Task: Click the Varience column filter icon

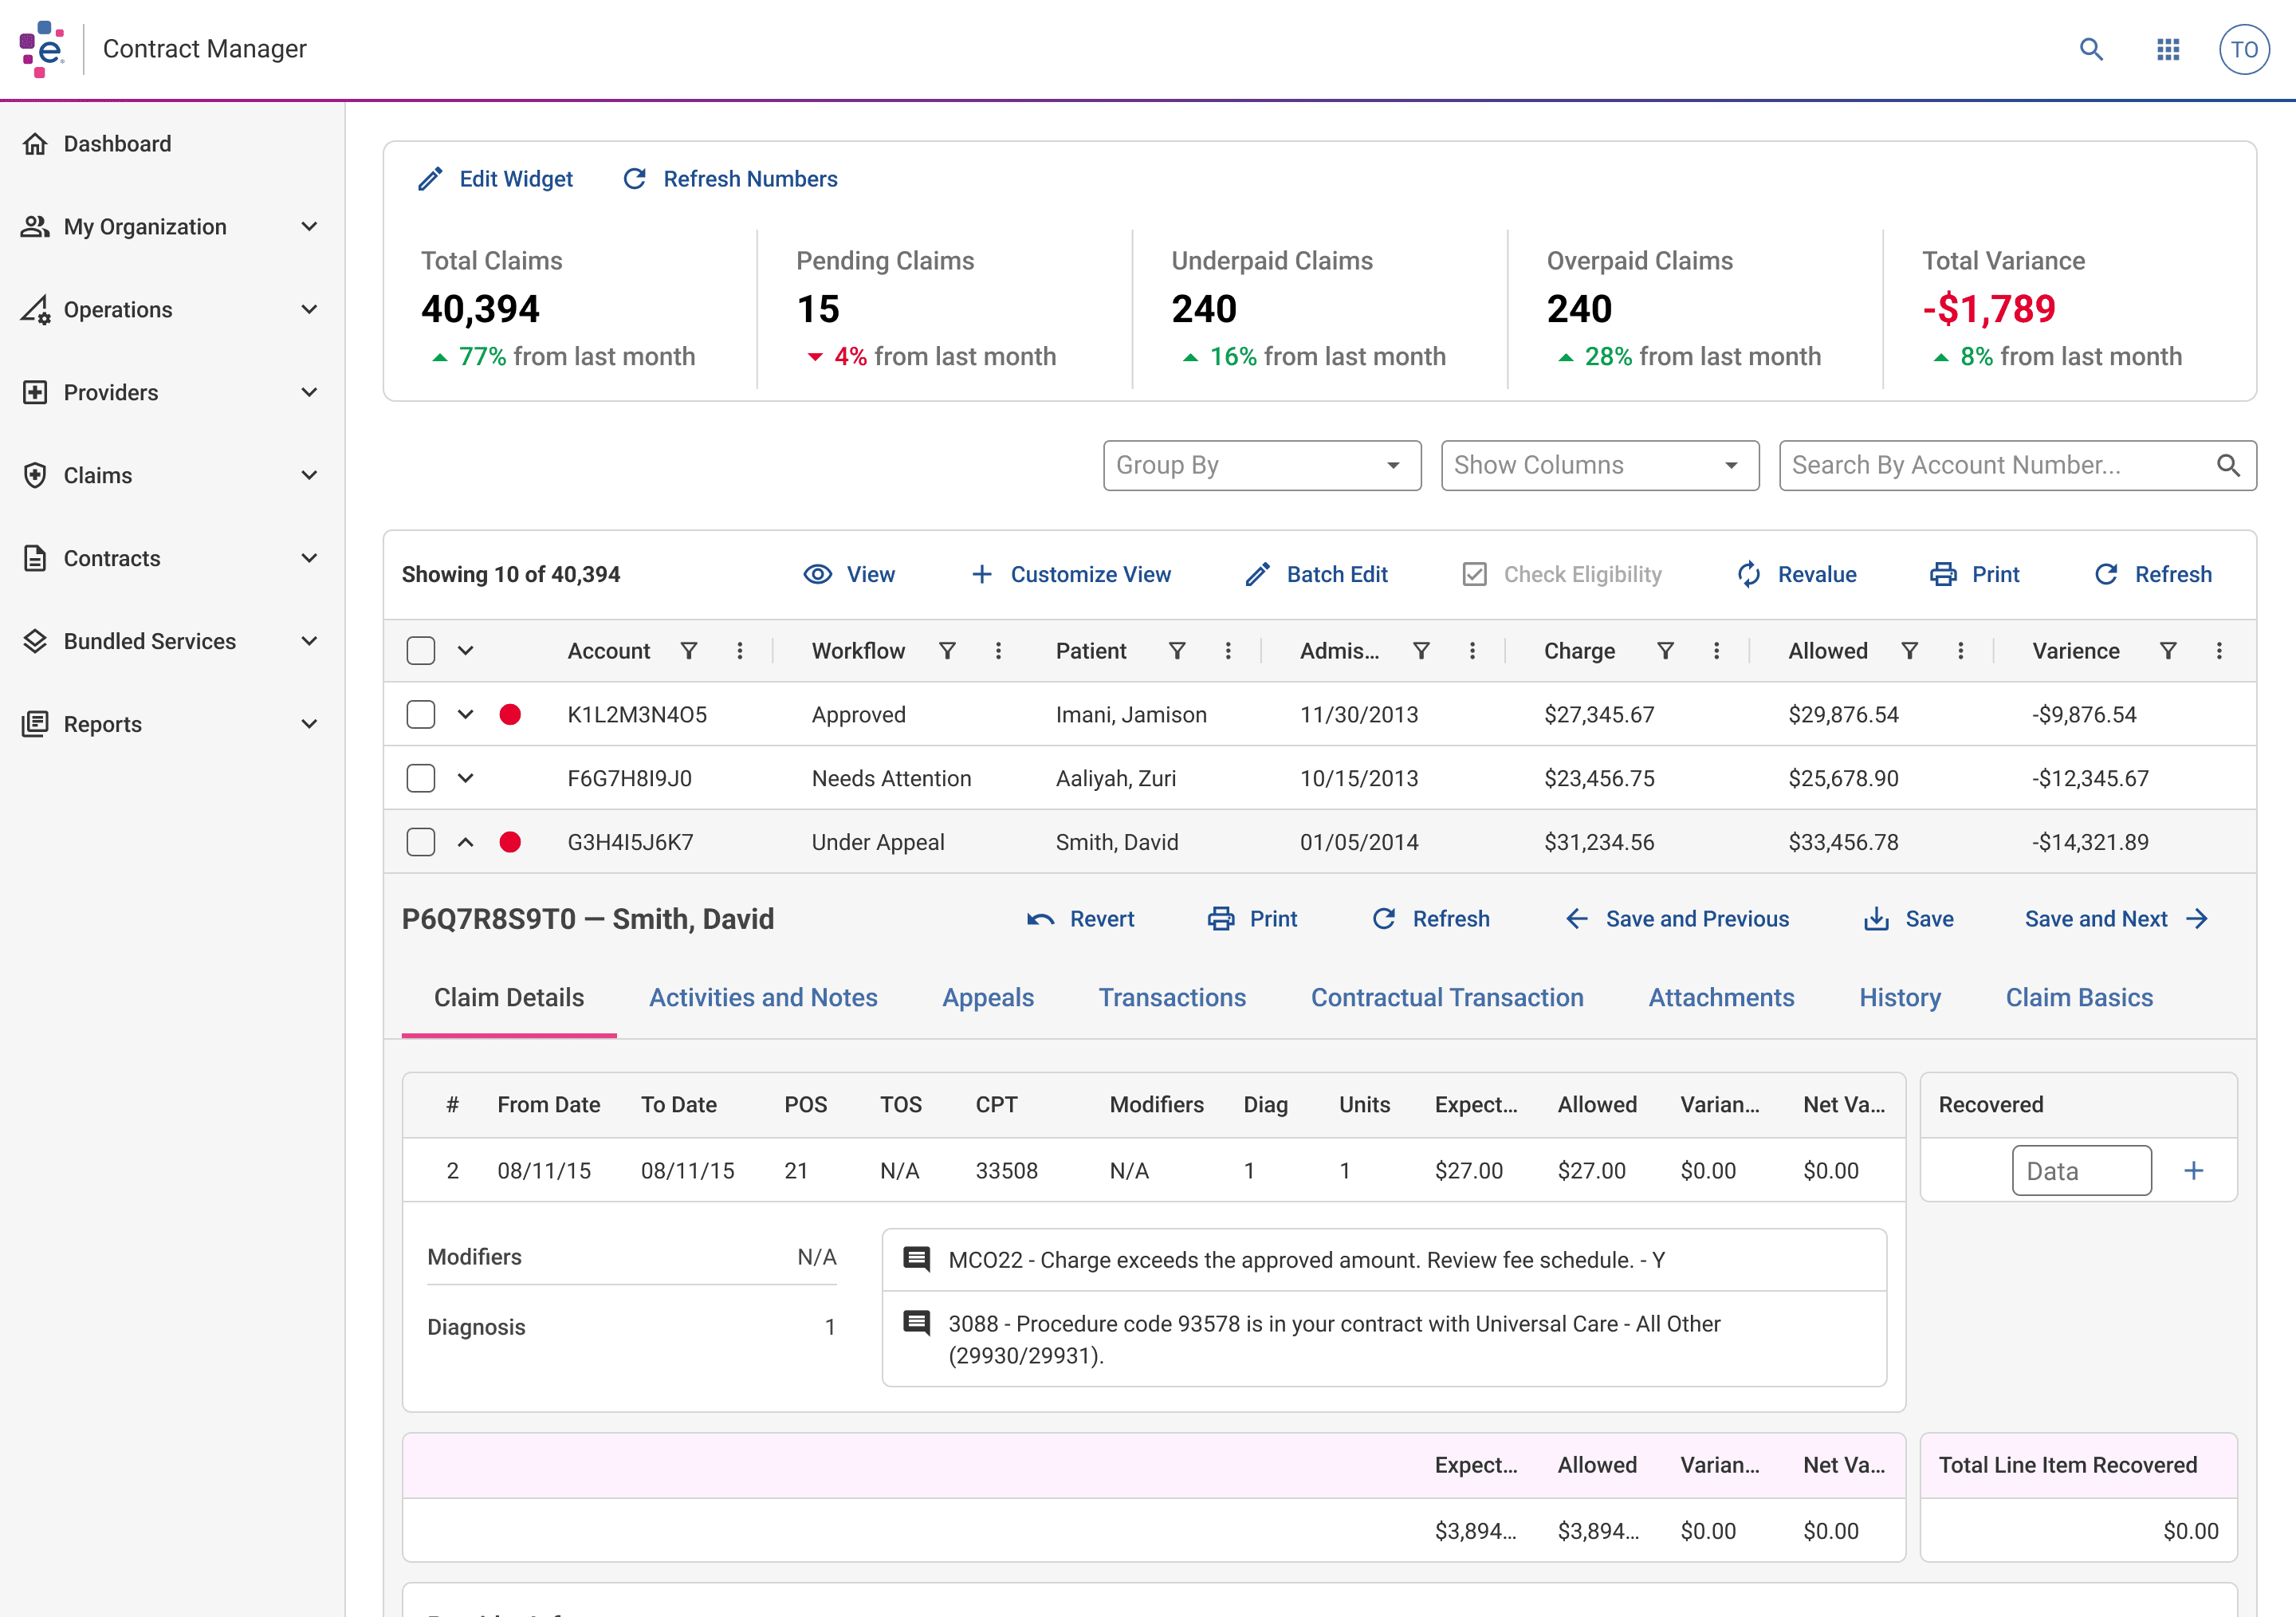Action: [2168, 651]
